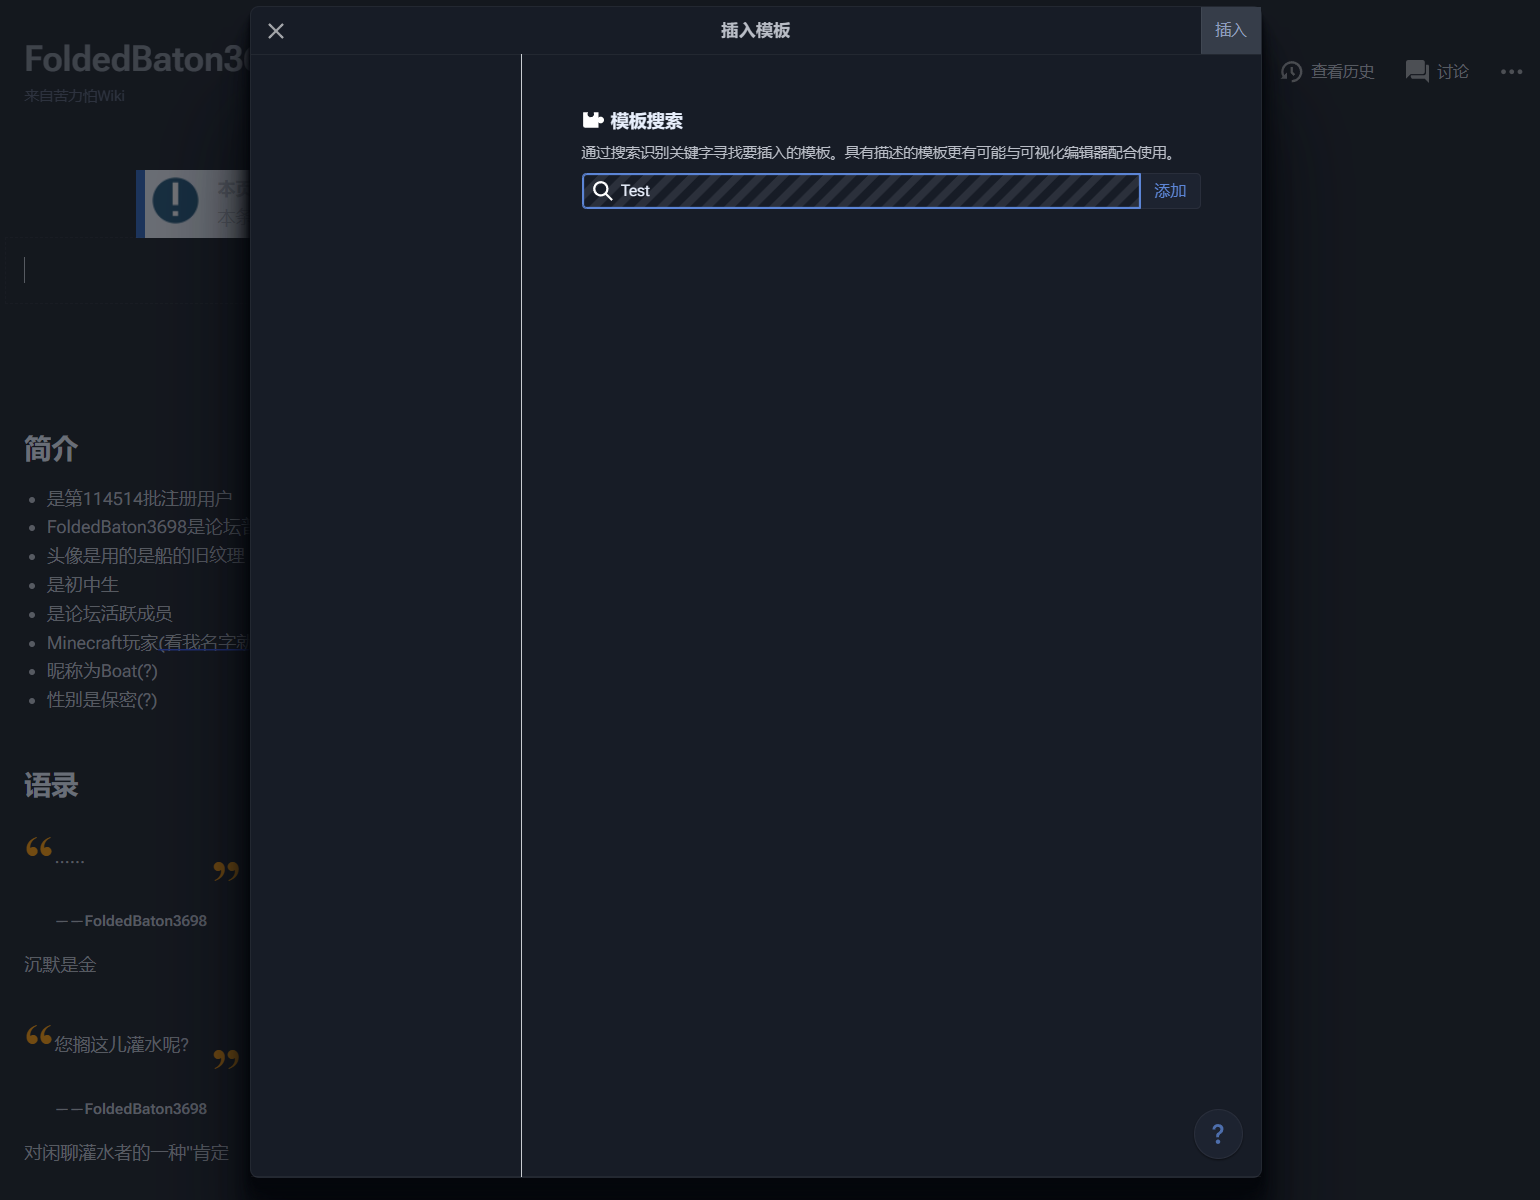Focus the template search field containing Test

click(861, 191)
